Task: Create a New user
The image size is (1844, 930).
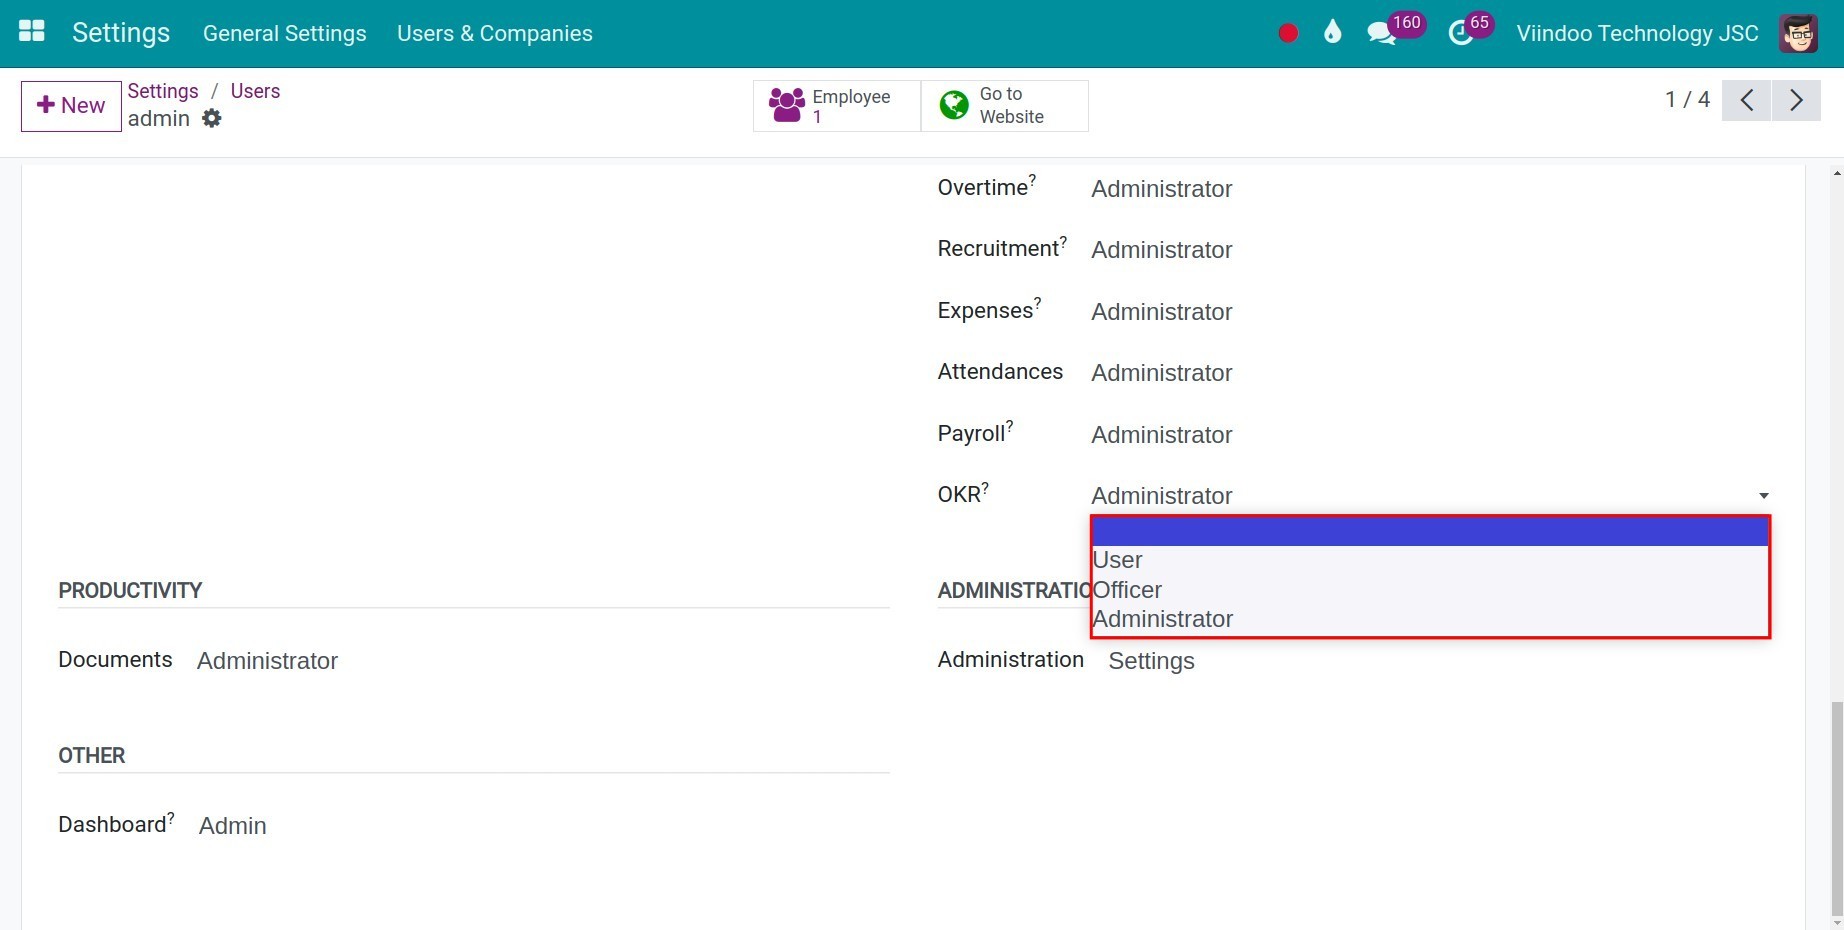Action: point(71,106)
